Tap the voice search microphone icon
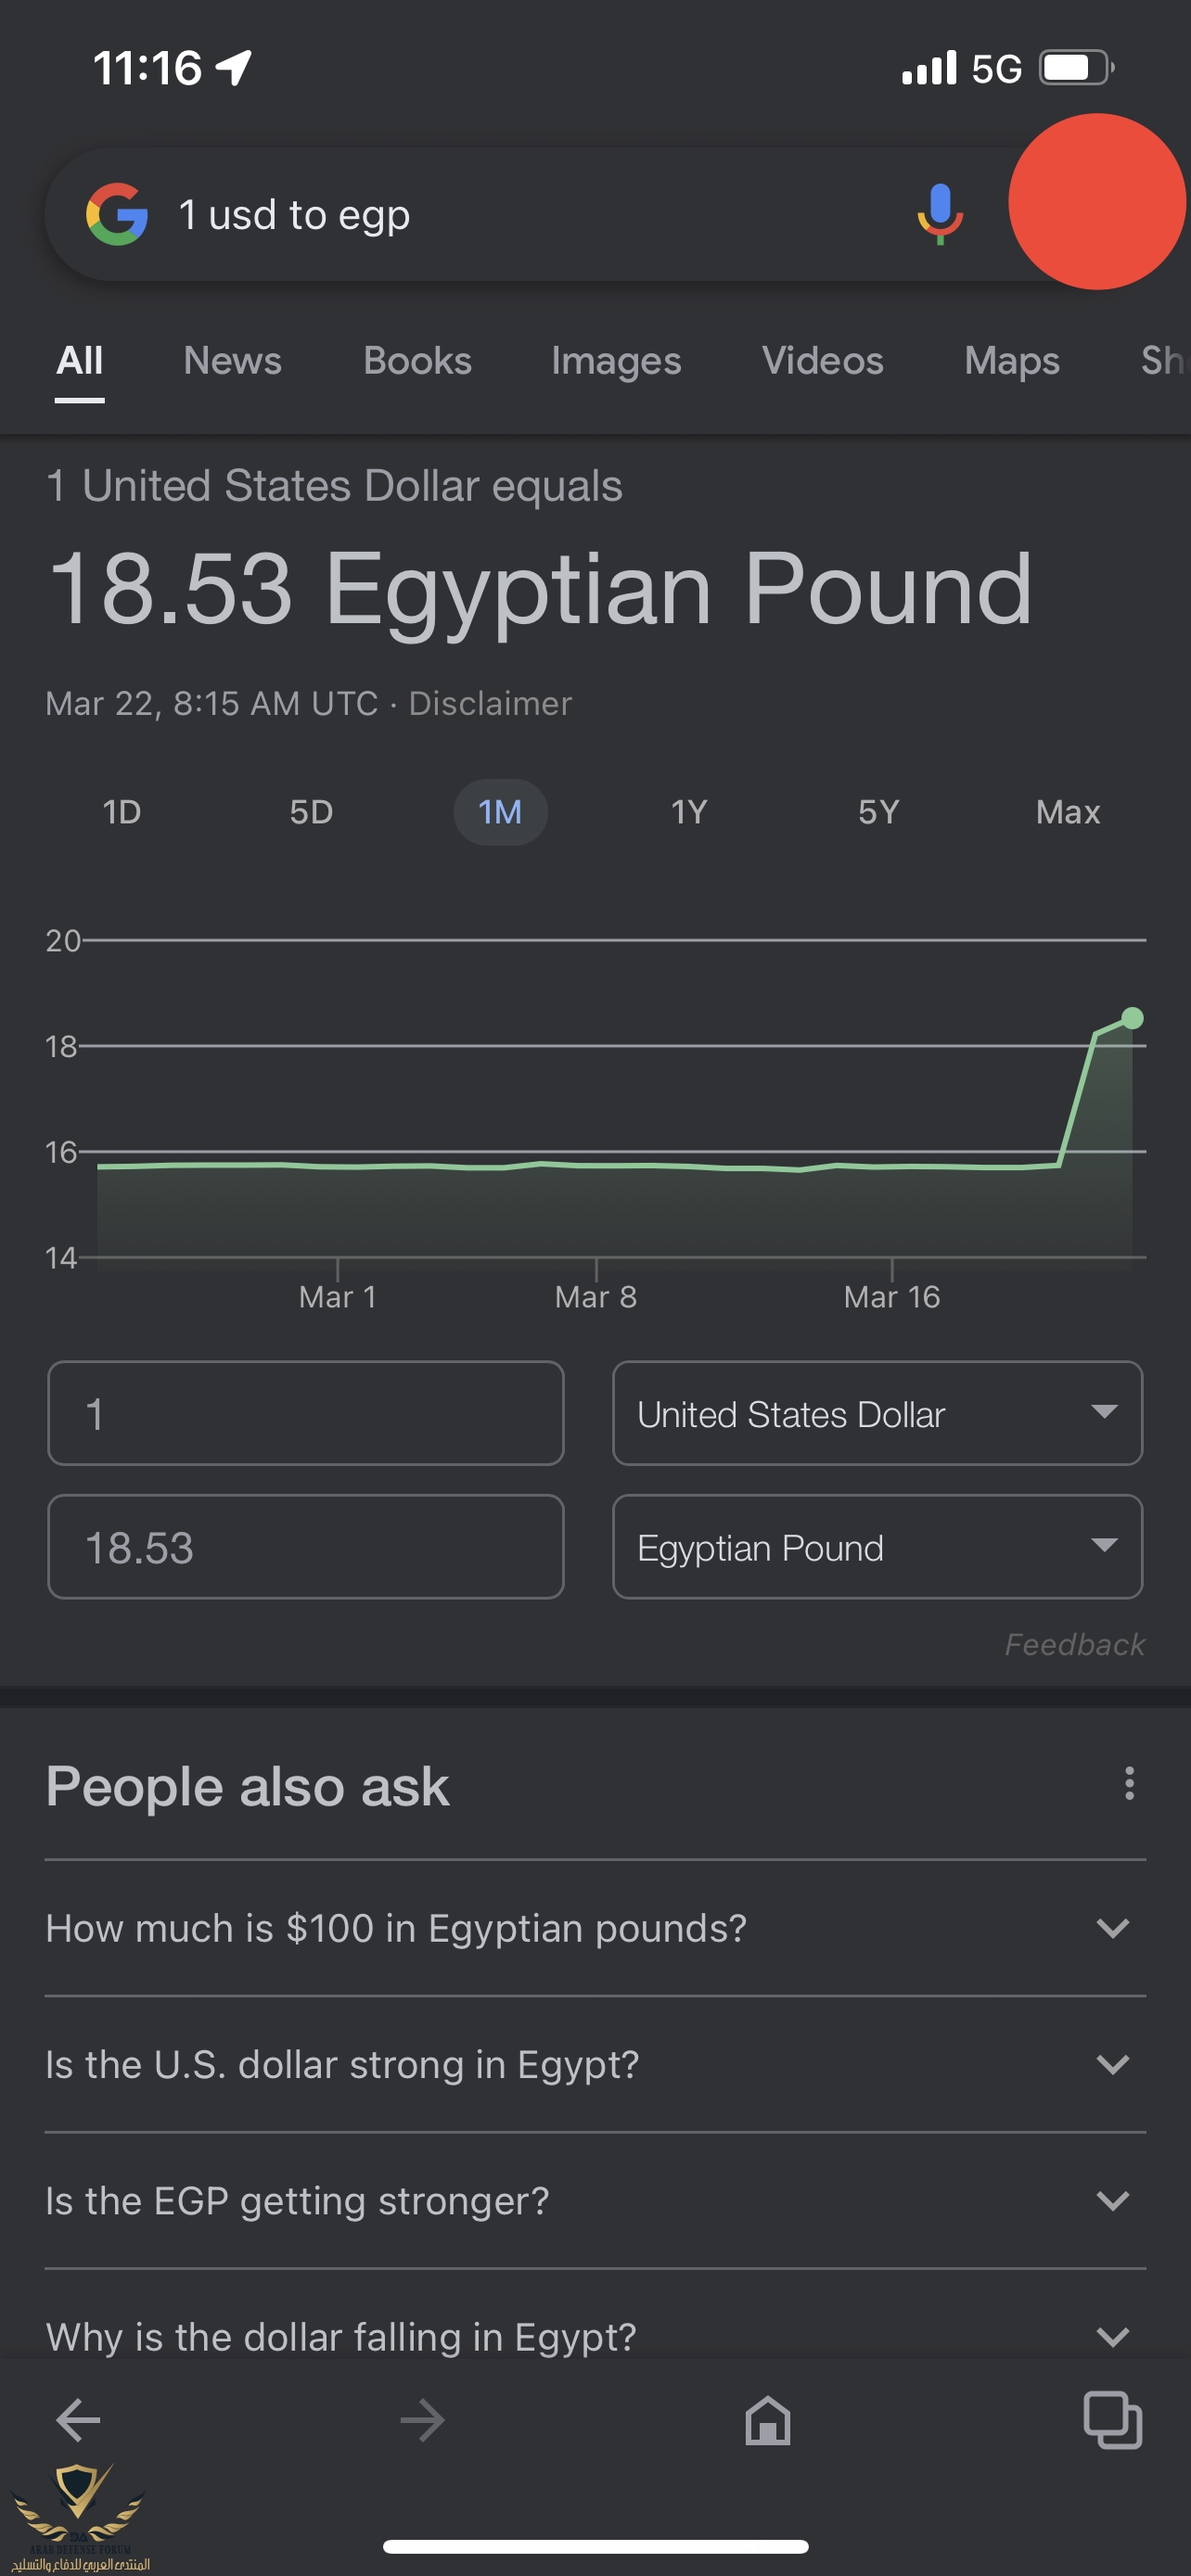This screenshot has width=1191, height=2576. point(939,214)
